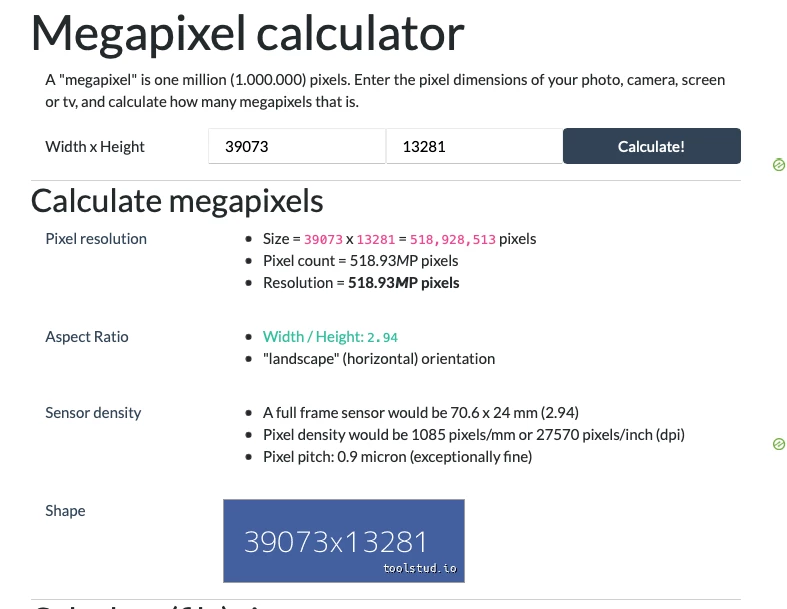Click the toolstud.io watermark in the shape image
The width and height of the screenshot is (787, 609).
coord(420,568)
